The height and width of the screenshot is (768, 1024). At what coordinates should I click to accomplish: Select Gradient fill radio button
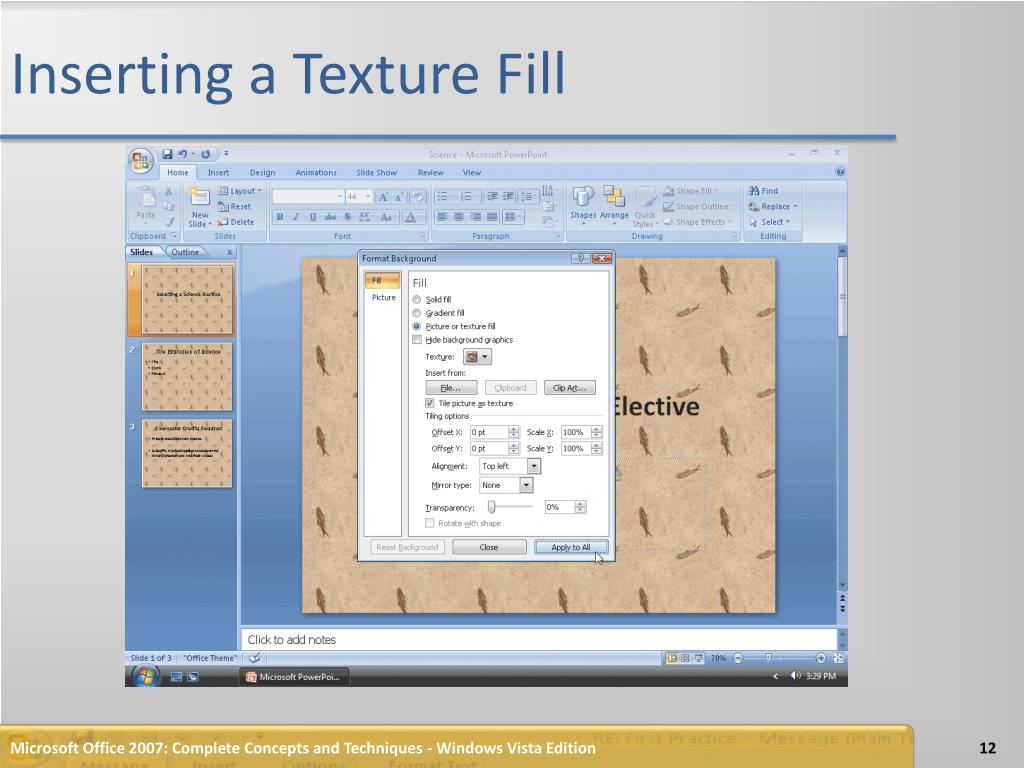click(x=417, y=313)
